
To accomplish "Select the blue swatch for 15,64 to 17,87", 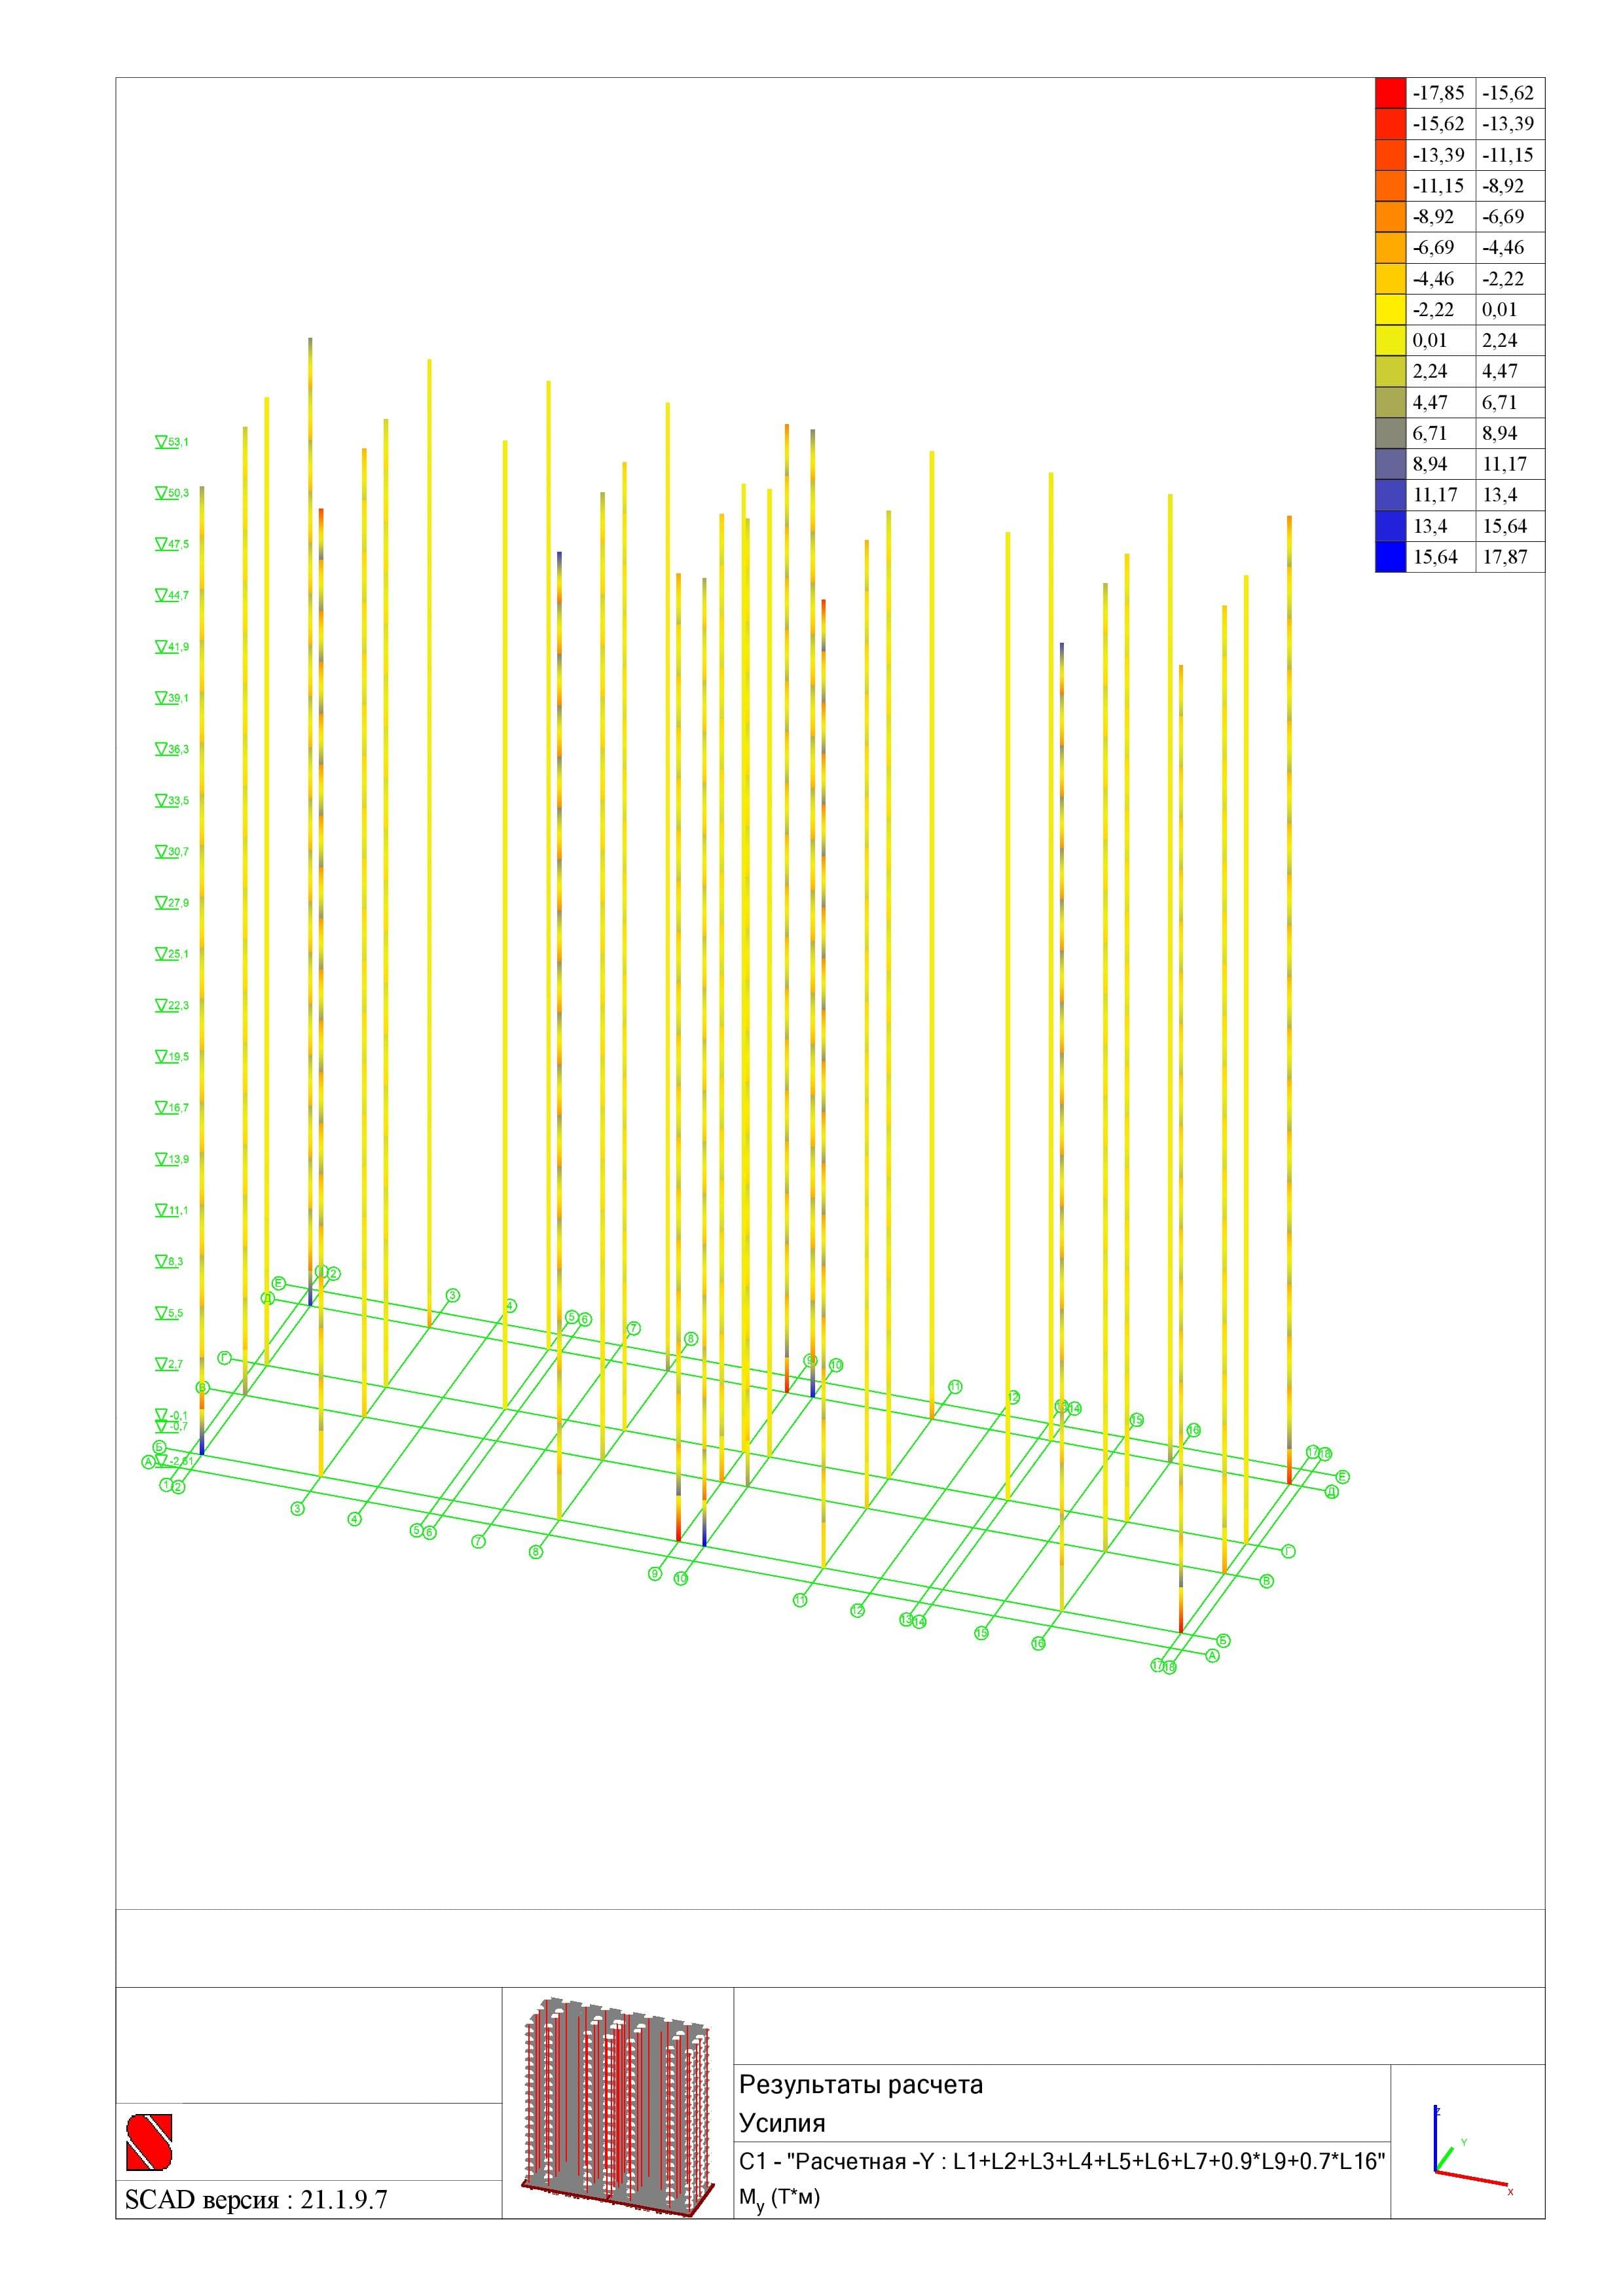I will pyautogui.click(x=1390, y=557).
